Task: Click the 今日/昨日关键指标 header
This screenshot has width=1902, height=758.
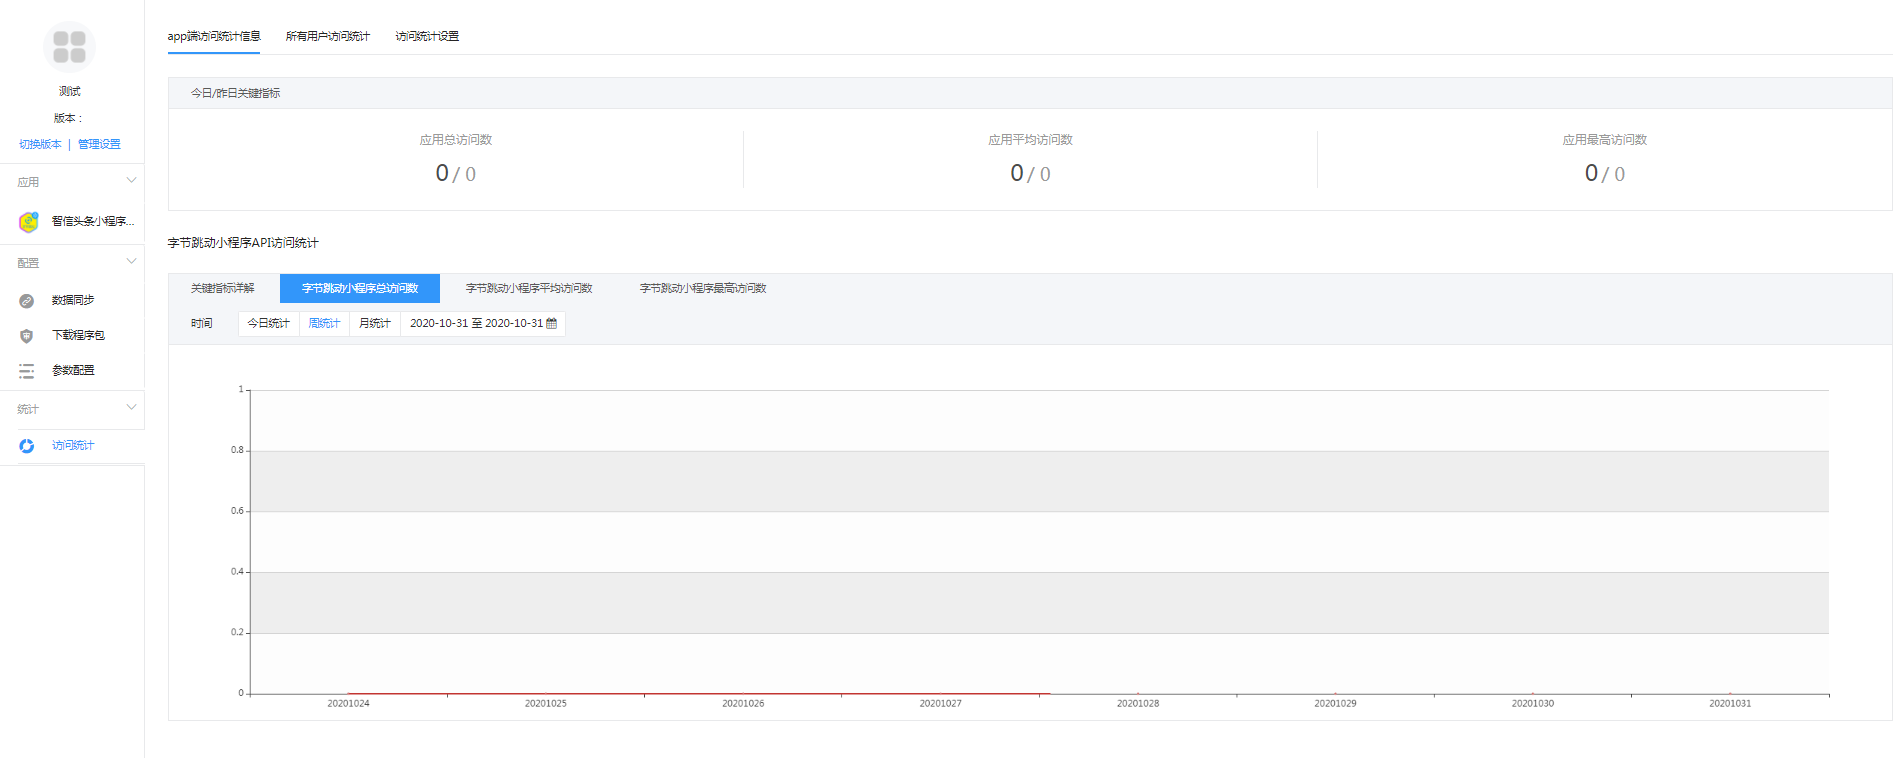Action: [235, 93]
